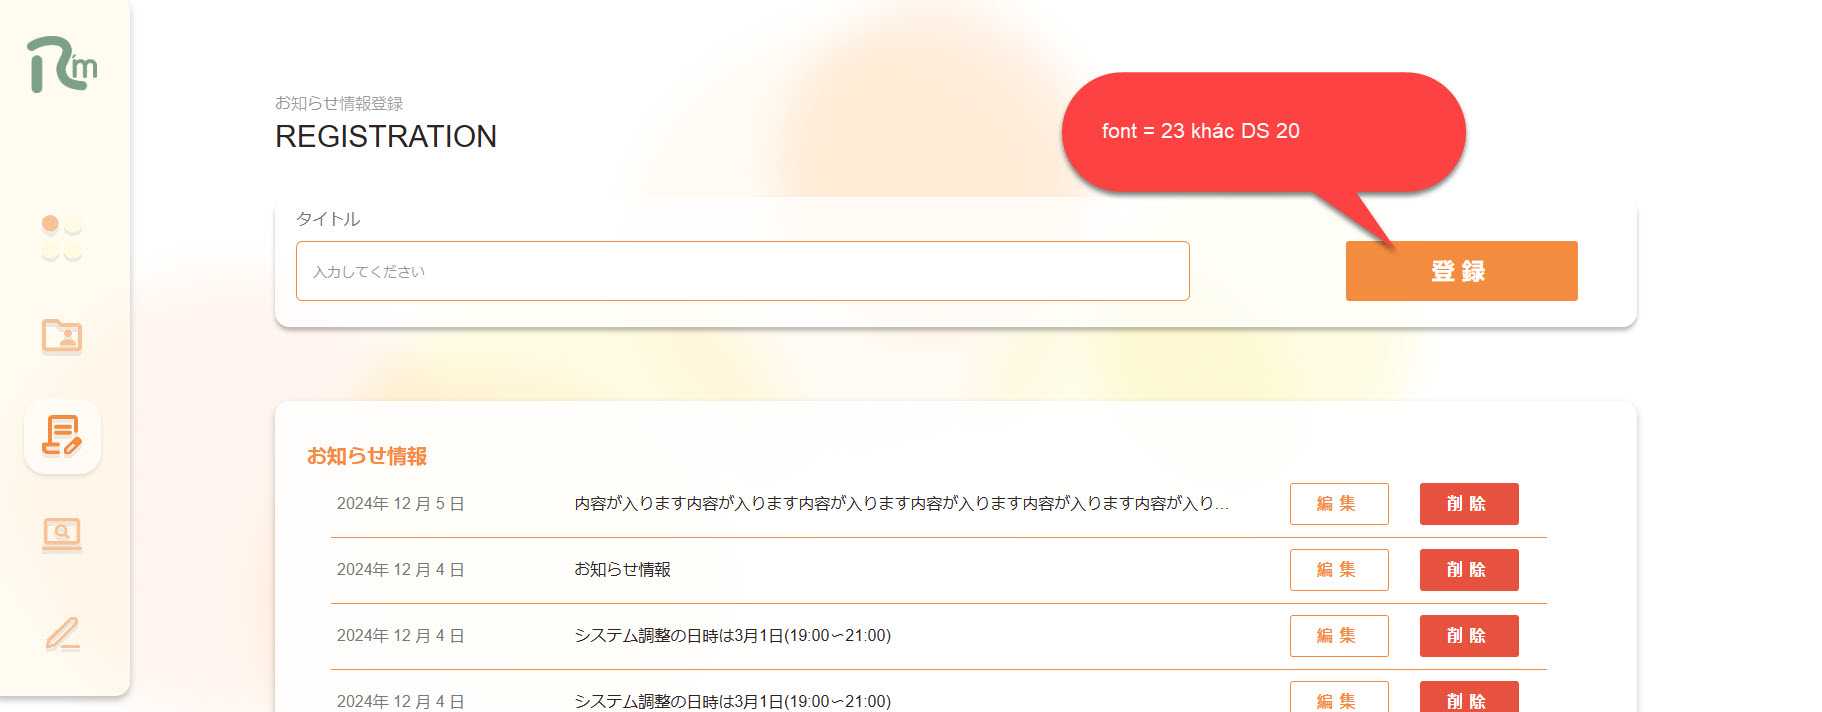This screenshot has width=1822, height=712.
Task: Open the truncated 内容が入ります notice text
Action: pyautogui.click(x=901, y=504)
